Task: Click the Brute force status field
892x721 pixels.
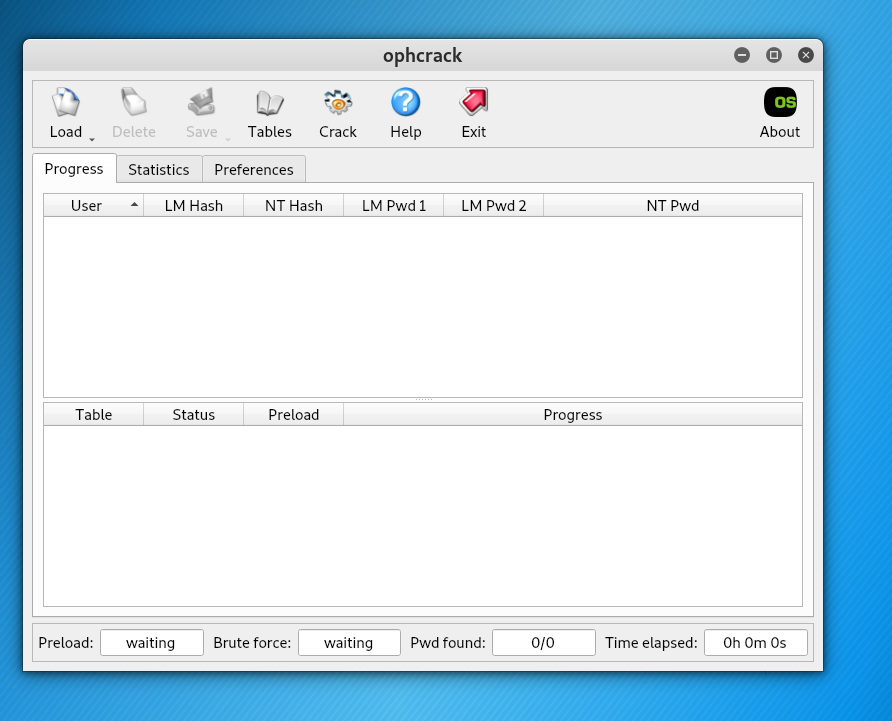Action: click(349, 642)
